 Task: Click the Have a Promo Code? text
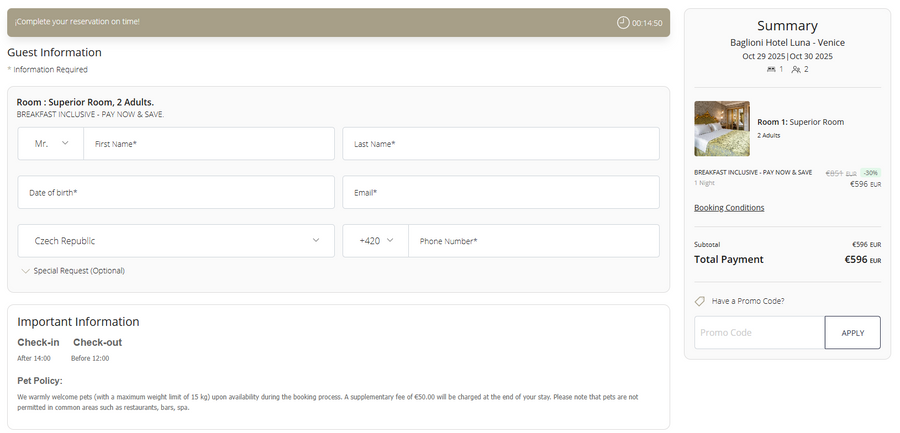click(x=747, y=301)
